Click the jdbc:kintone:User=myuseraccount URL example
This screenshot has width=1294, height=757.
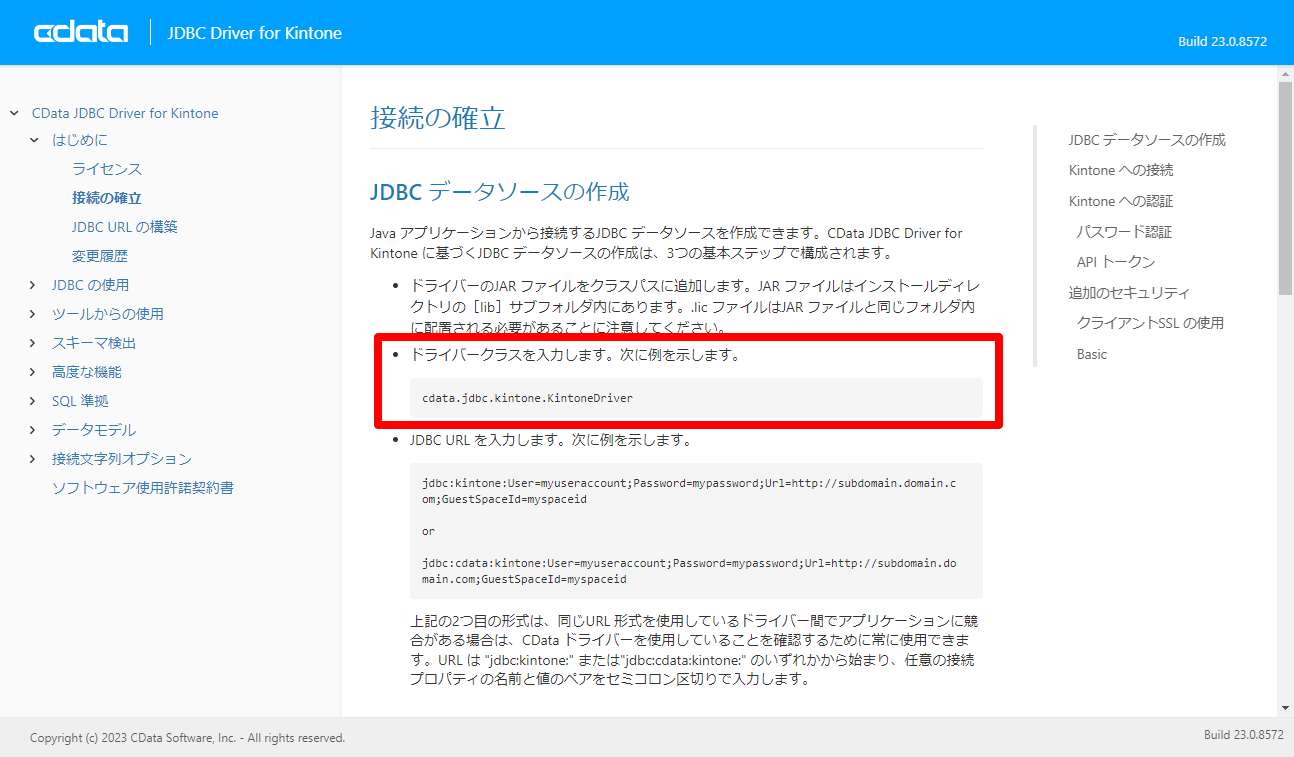[689, 491]
